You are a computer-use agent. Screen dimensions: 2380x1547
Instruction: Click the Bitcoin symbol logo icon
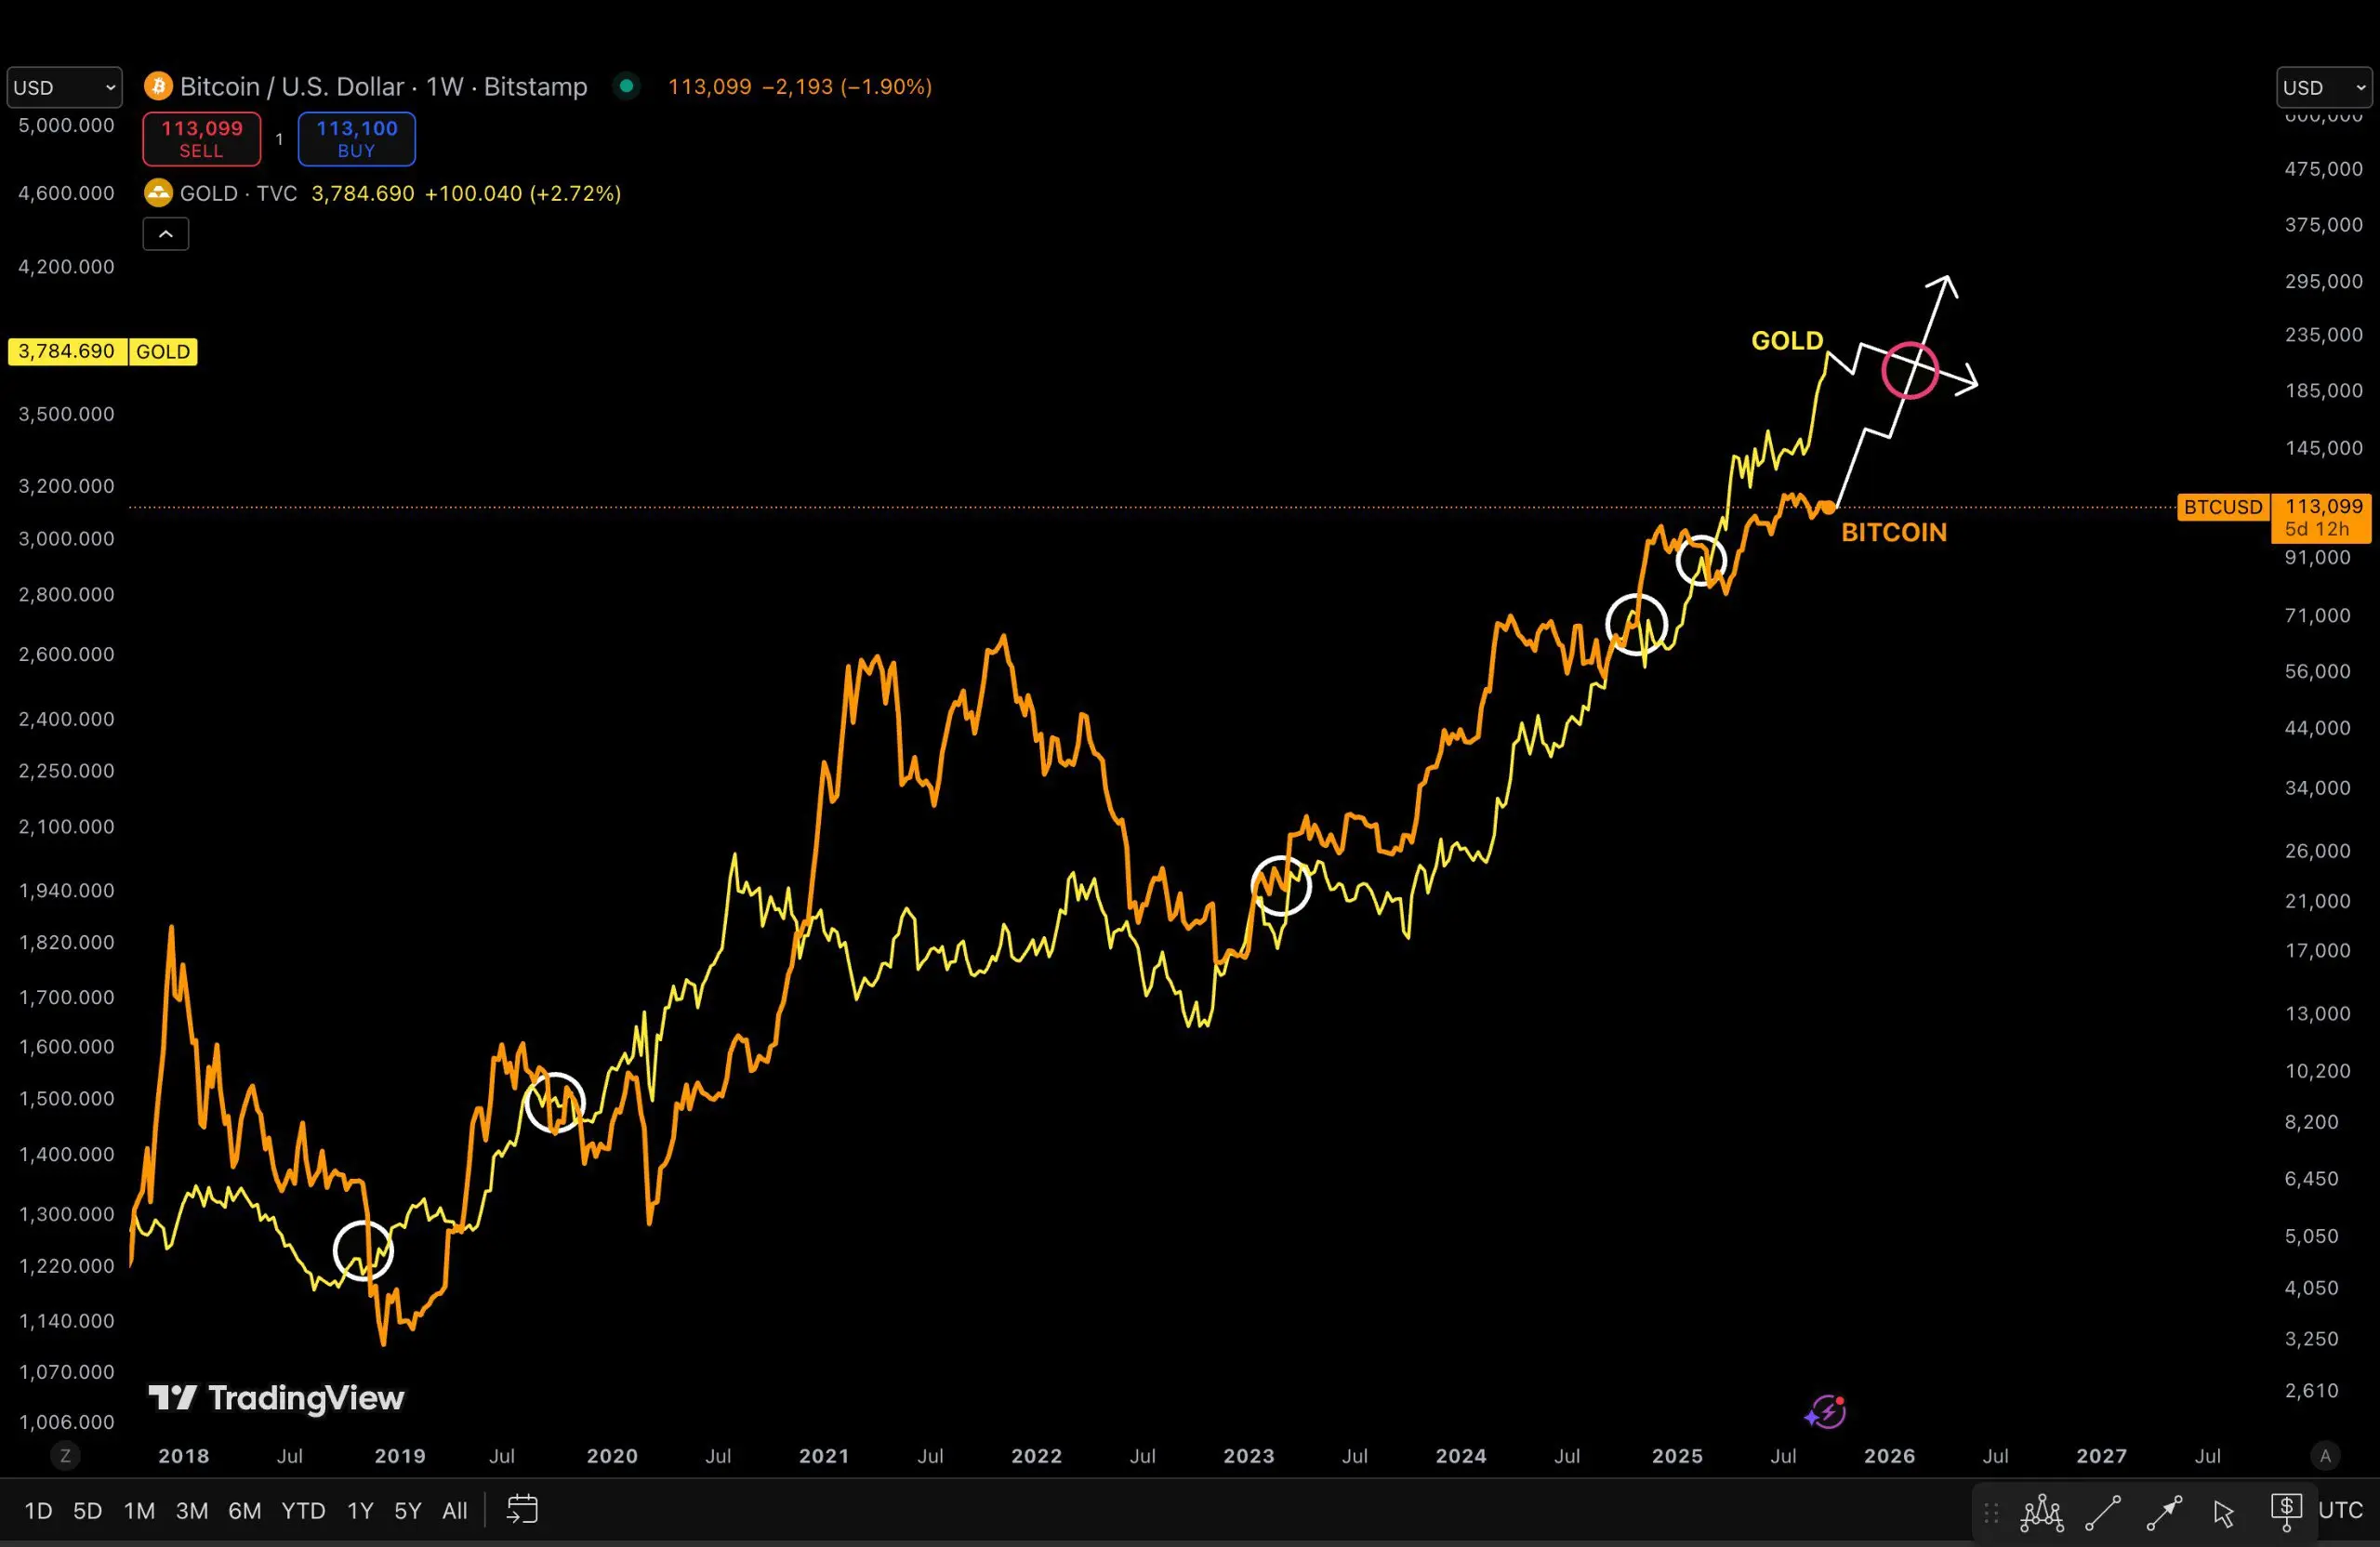[x=158, y=86]
